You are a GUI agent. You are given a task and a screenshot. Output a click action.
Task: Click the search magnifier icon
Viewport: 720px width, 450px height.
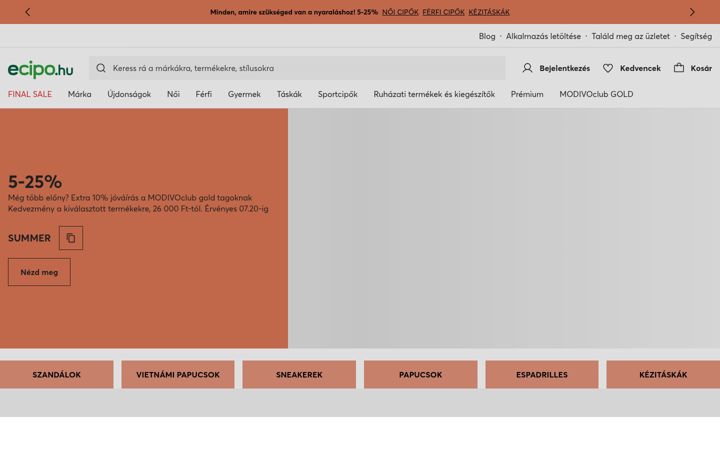coord(101,68)
